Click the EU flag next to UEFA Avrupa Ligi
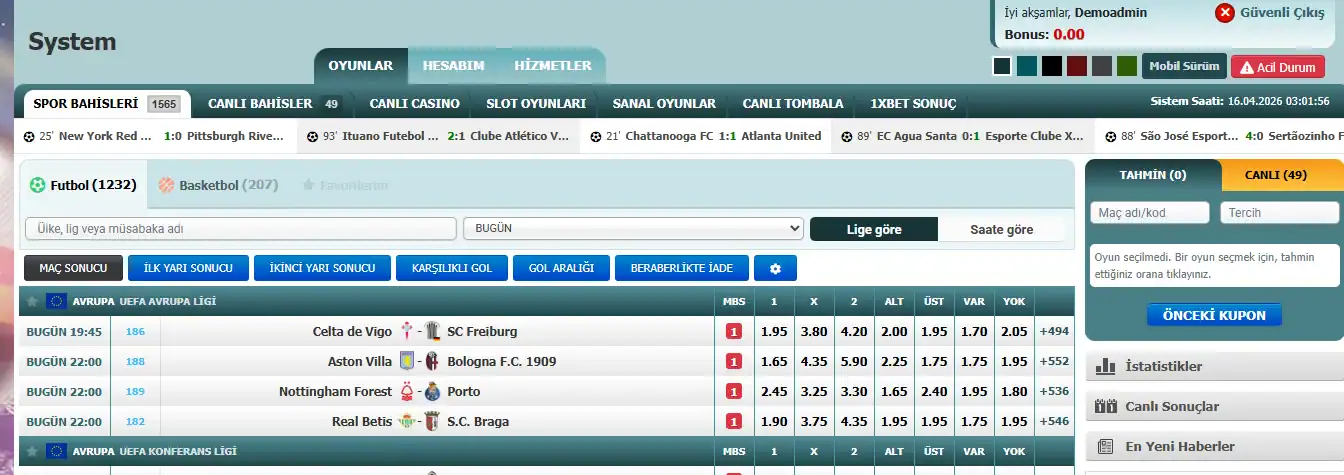Screen dimensions: 1344x475 point(56,301)
